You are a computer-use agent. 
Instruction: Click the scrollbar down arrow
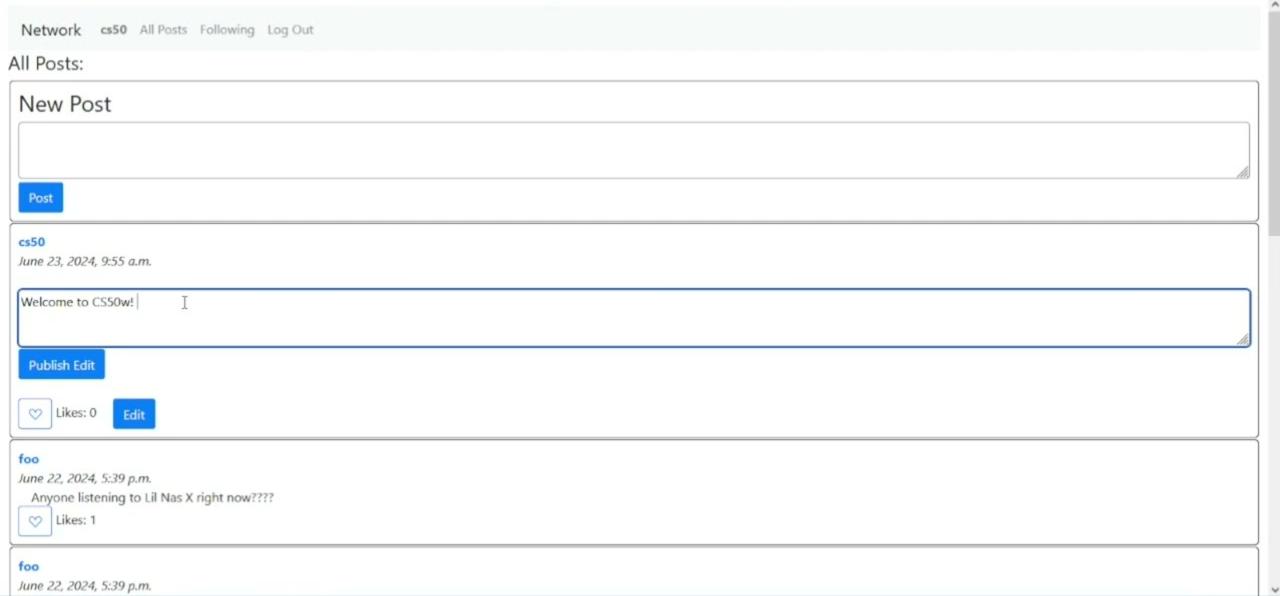pyautogui.click(x=1272, y=589)
